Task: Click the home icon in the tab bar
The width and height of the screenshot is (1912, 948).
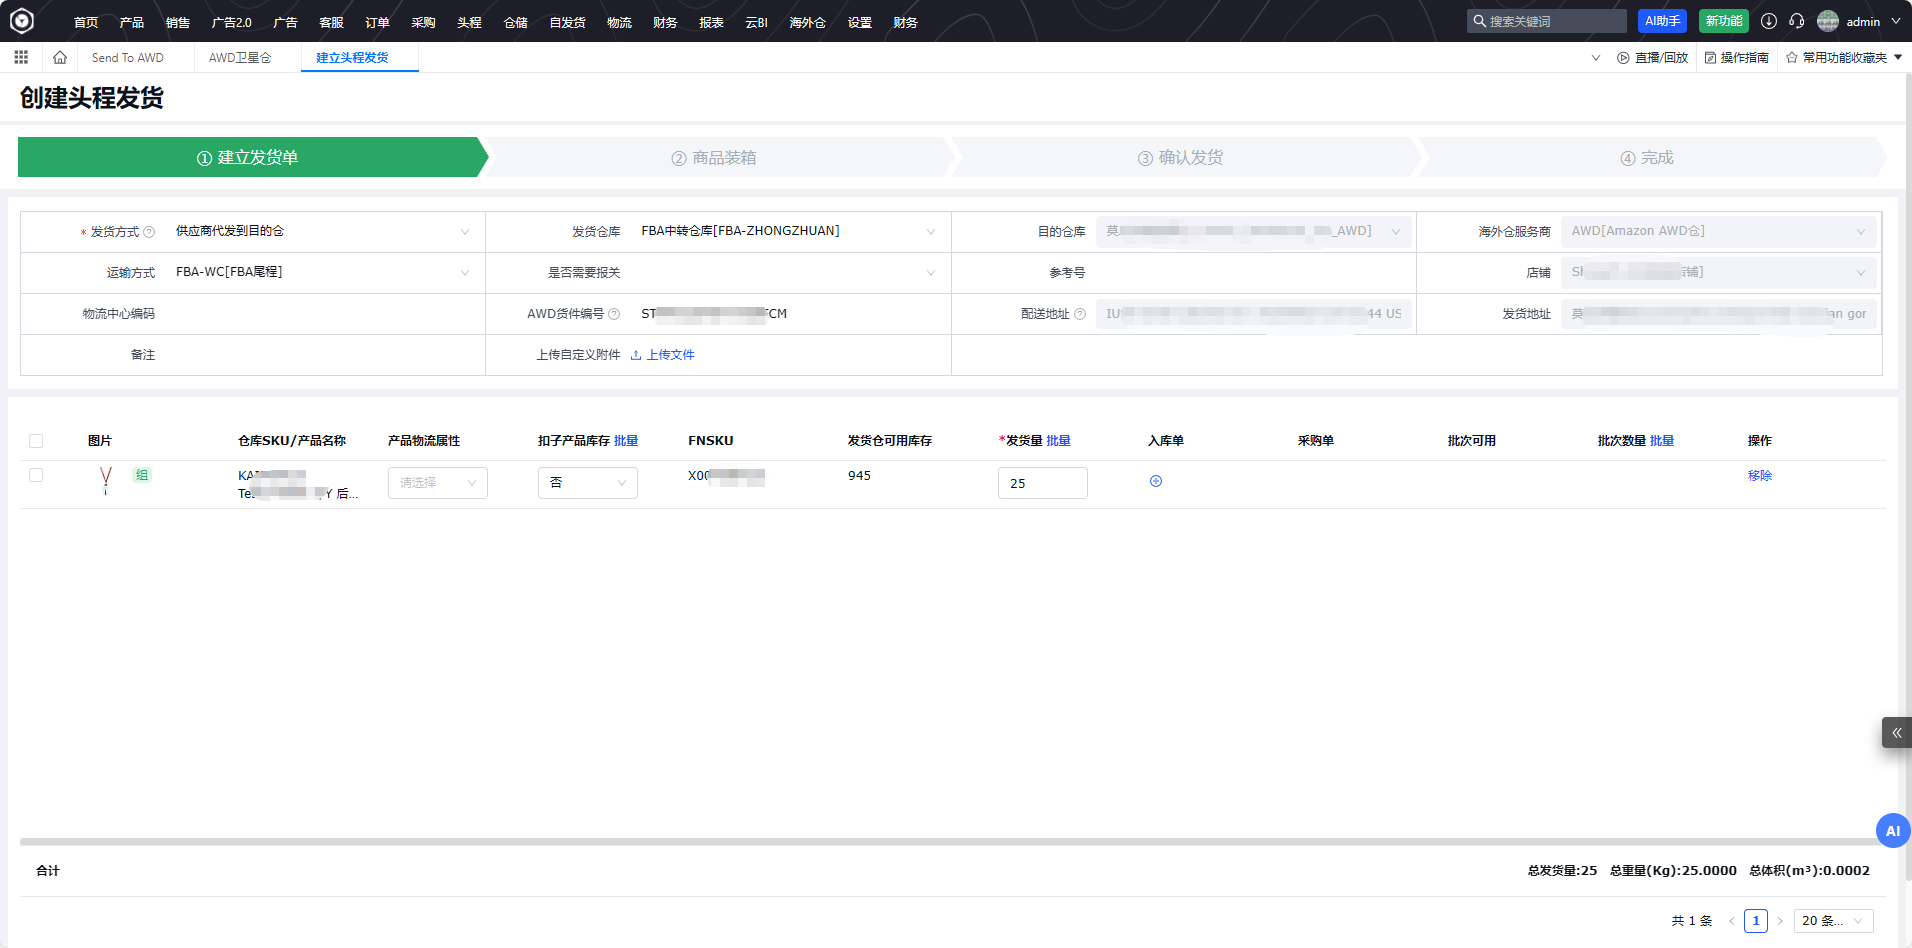Action: 60,58
